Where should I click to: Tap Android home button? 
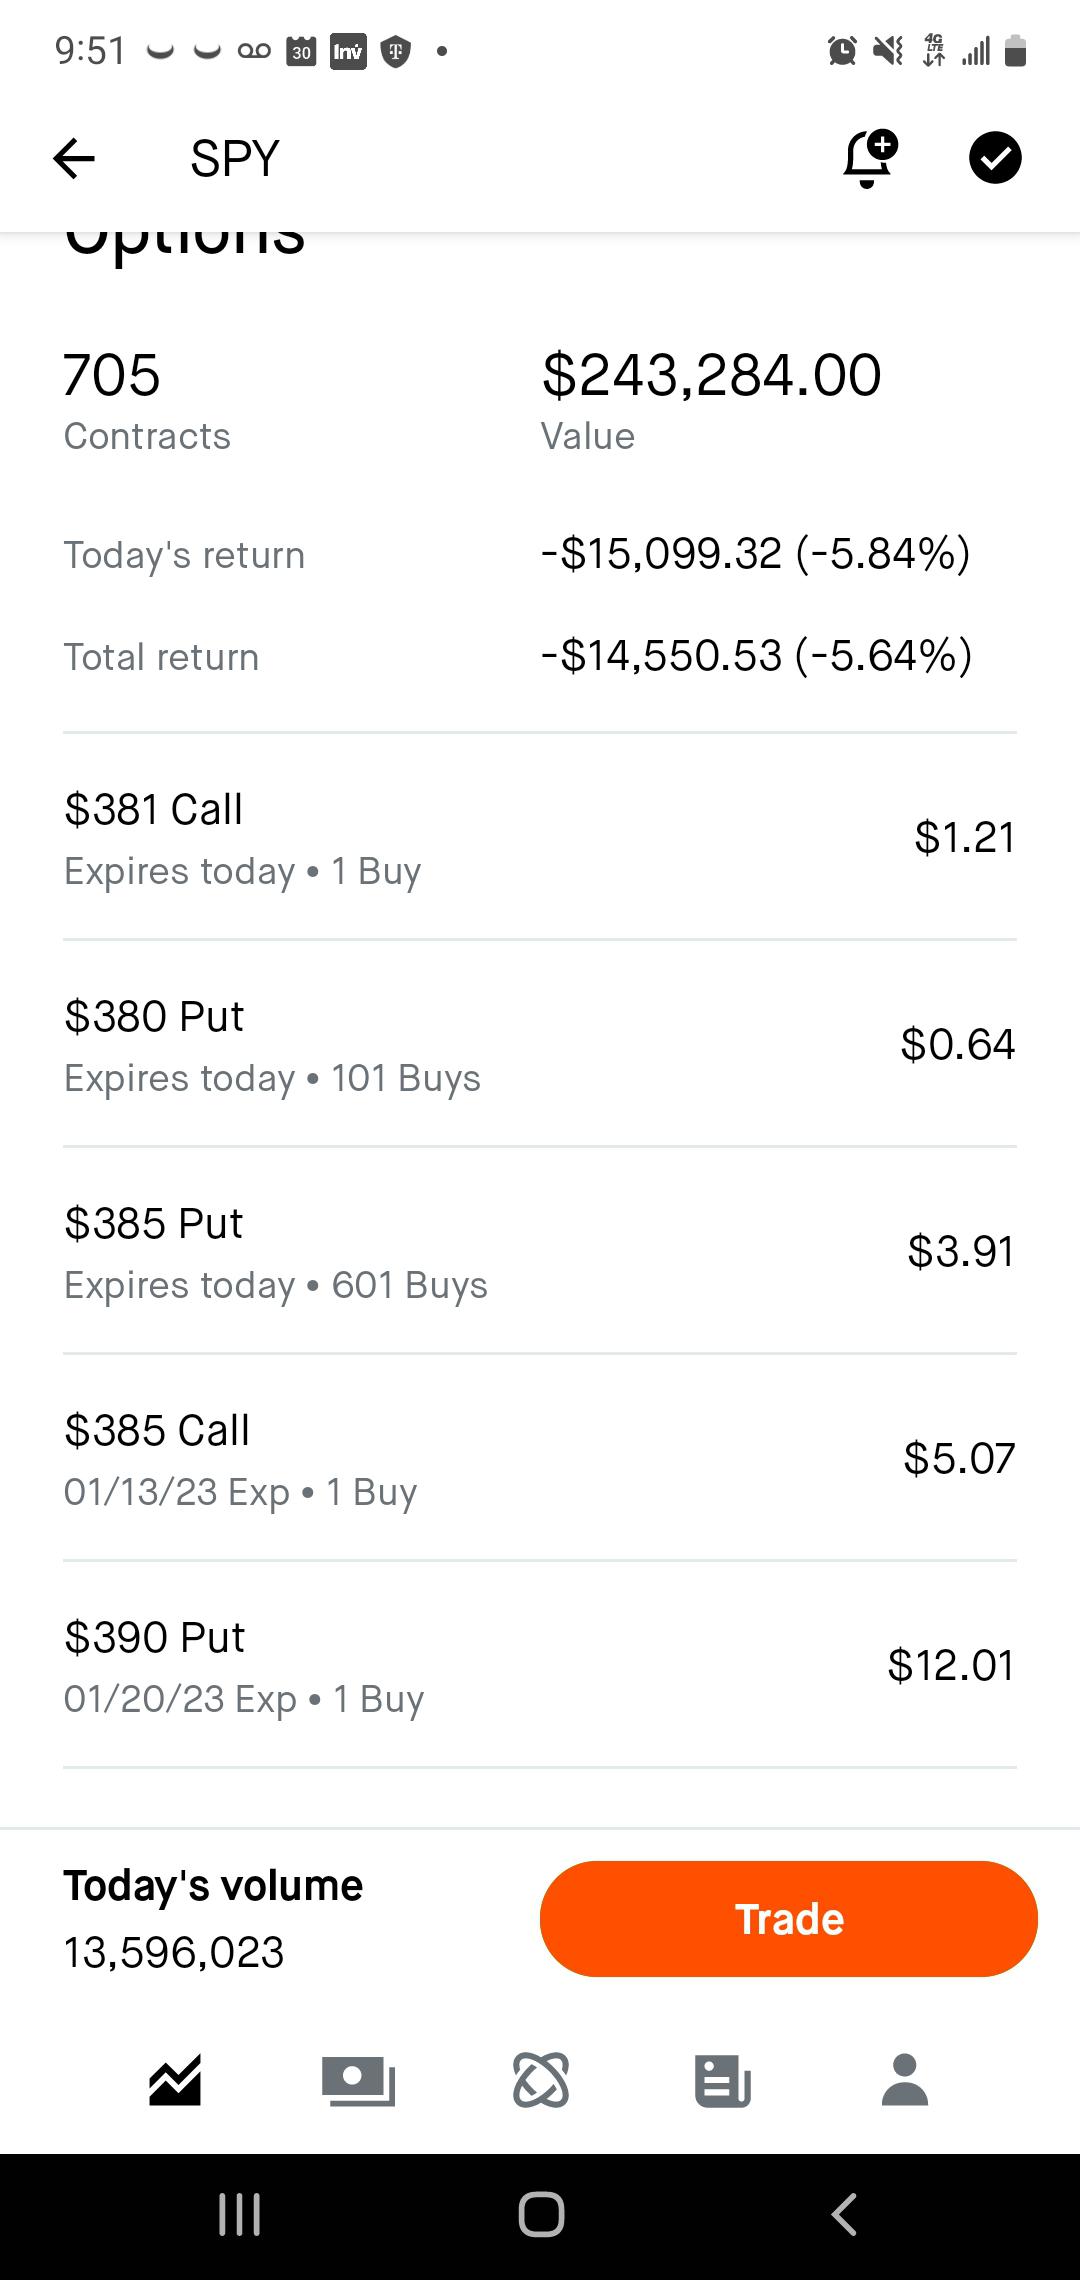click(x=541, y=2215)
